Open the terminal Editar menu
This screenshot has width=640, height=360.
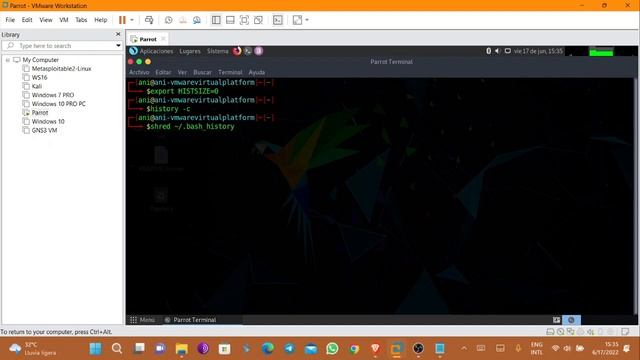[x=163, y=72]
